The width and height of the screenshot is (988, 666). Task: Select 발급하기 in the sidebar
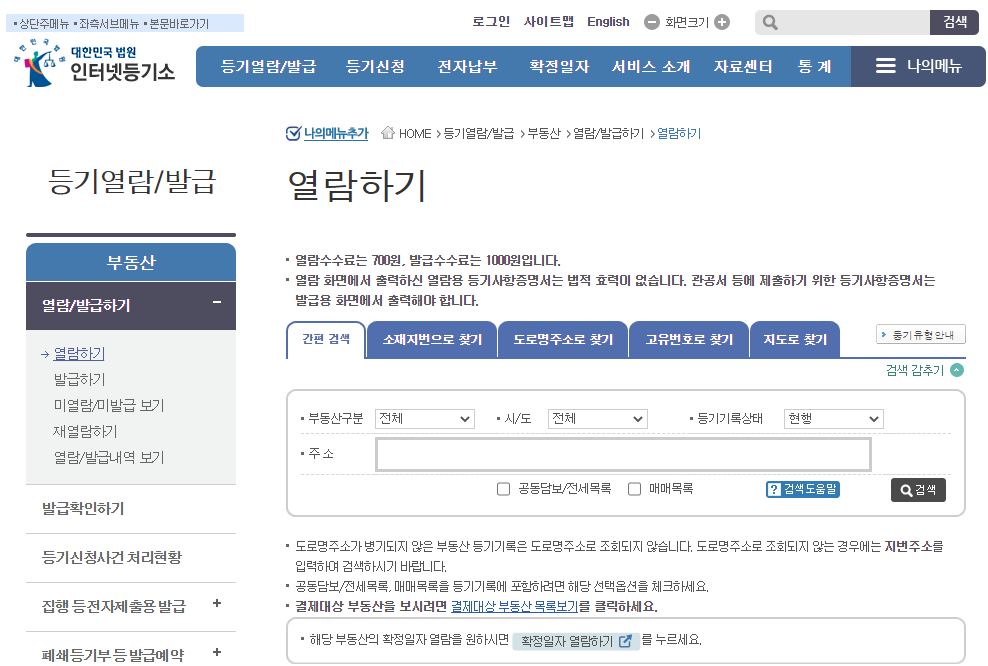[79, 379]
